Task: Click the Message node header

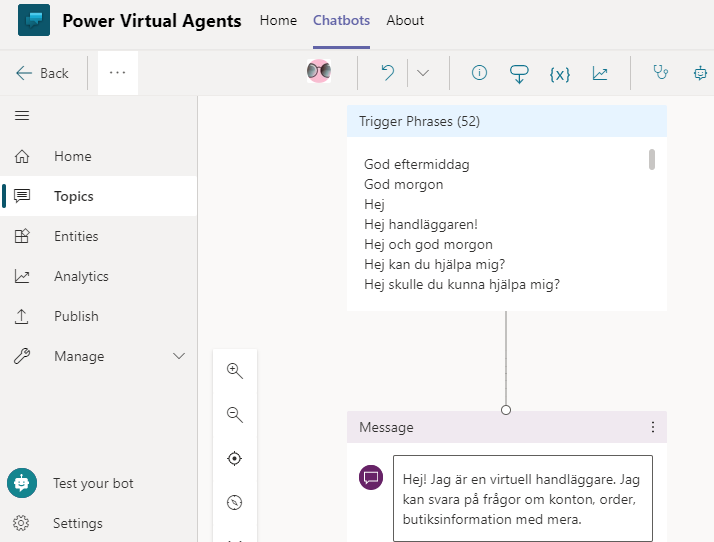Action: [x=507, y=427]
